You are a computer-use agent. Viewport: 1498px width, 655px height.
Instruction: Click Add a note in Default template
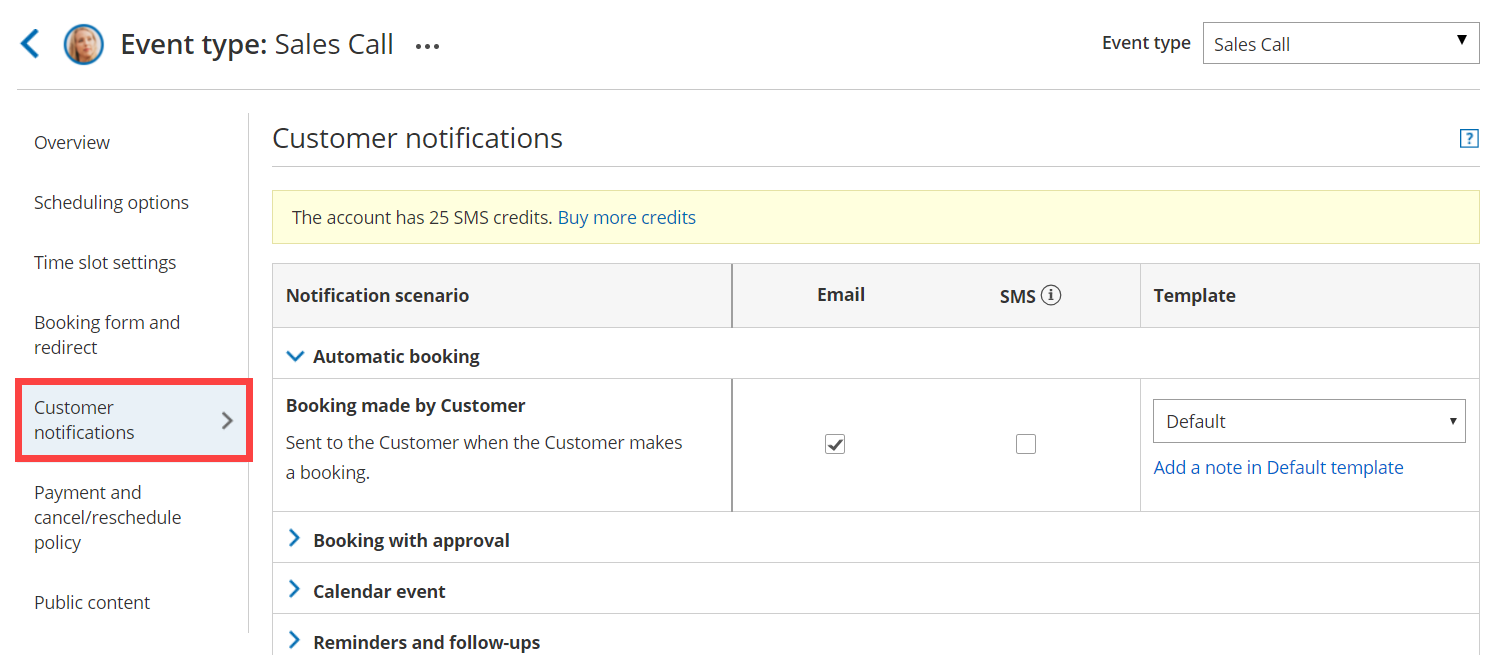click(1278, 467)
